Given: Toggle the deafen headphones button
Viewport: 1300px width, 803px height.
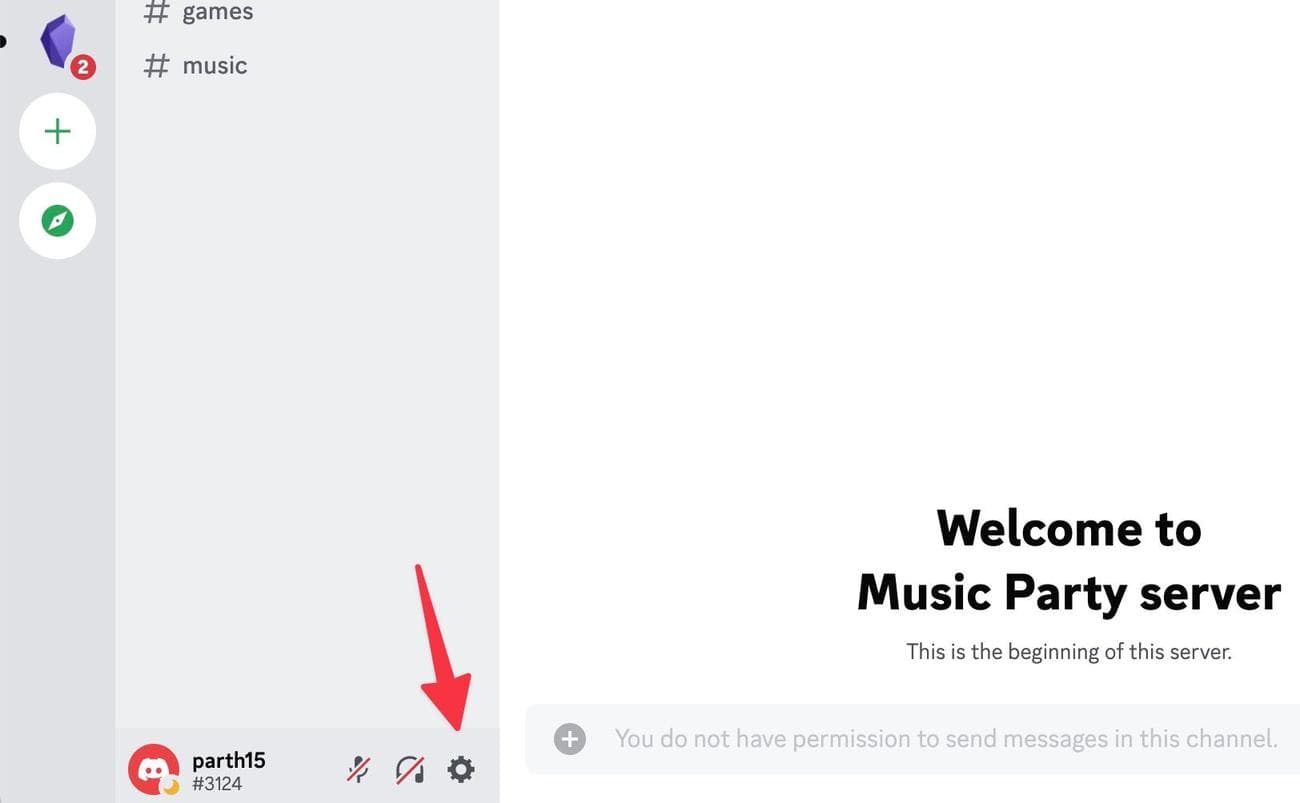Looking at the screenshot, I should click(410, 769).
